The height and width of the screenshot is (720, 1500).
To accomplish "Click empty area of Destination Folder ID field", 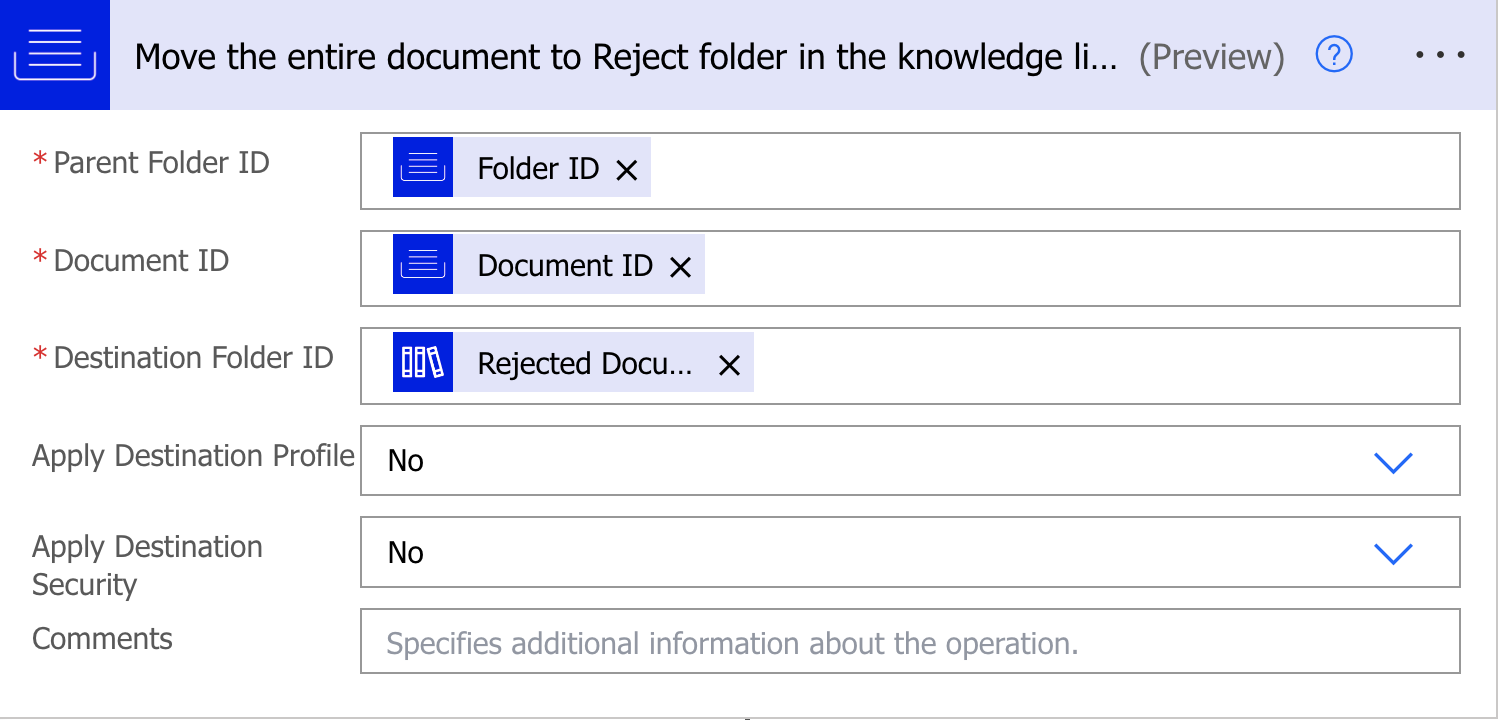I will (x=1100, y=366).
